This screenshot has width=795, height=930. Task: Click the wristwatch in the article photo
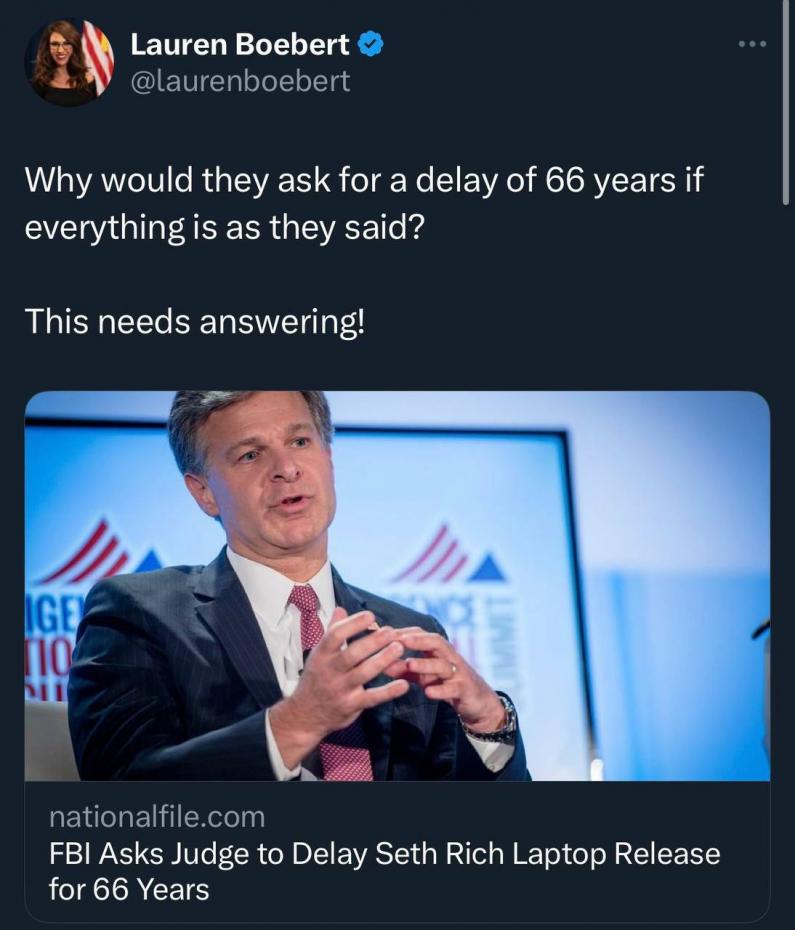(x=499, y=723)
